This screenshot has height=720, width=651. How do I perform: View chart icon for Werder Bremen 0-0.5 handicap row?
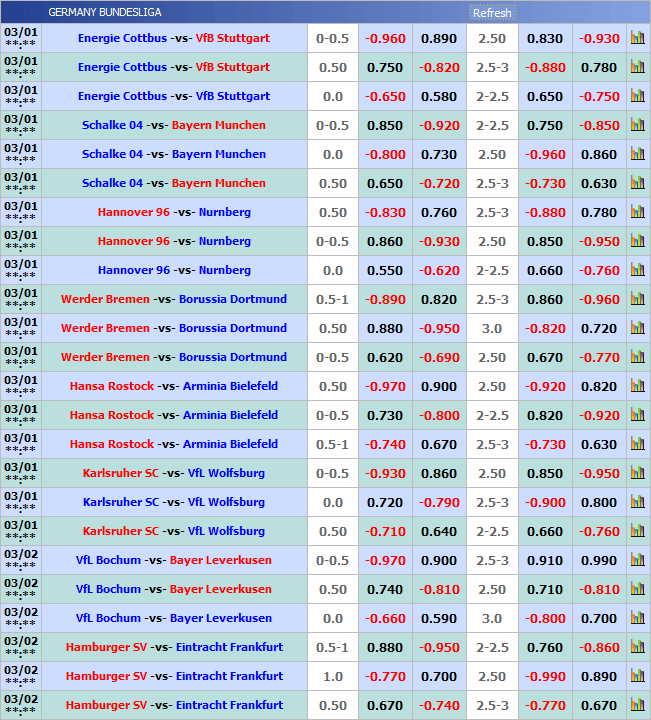(638, 357)
